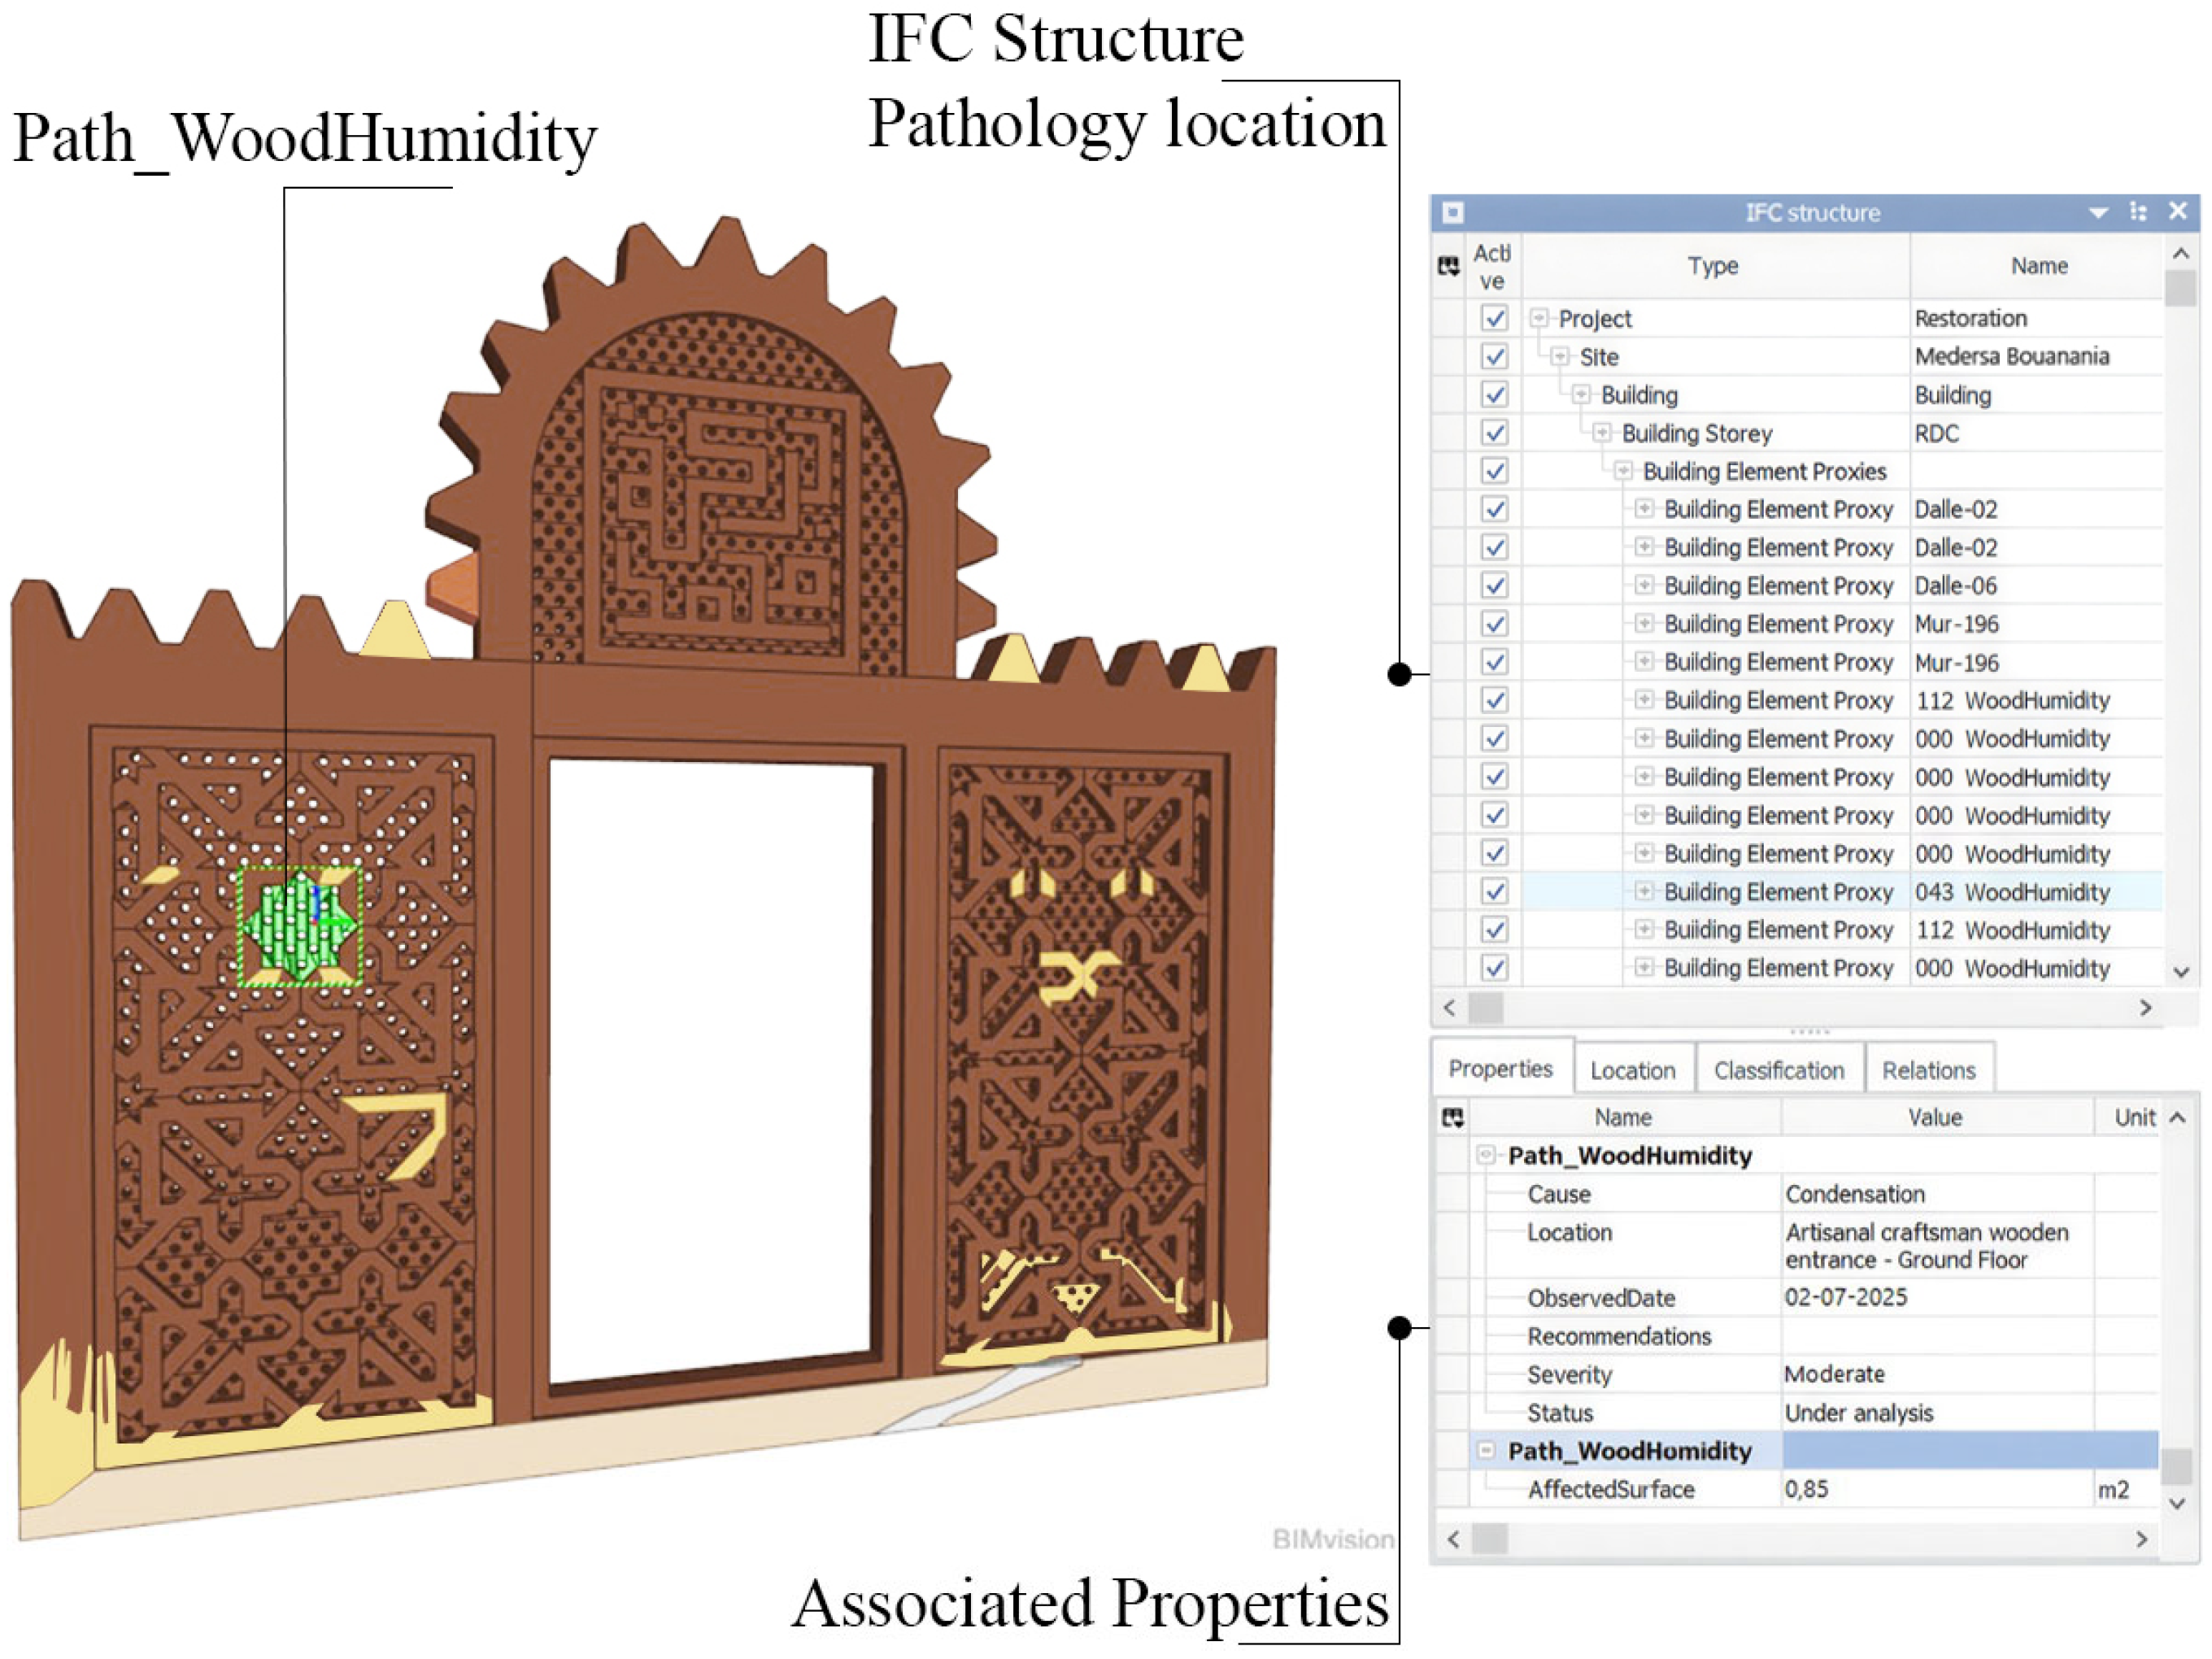This screenshot has height=1659, width=2212.
Task: Click the AffectedSurface value 0,85
Action: pyautogui.click(x=1807, y=1489)
